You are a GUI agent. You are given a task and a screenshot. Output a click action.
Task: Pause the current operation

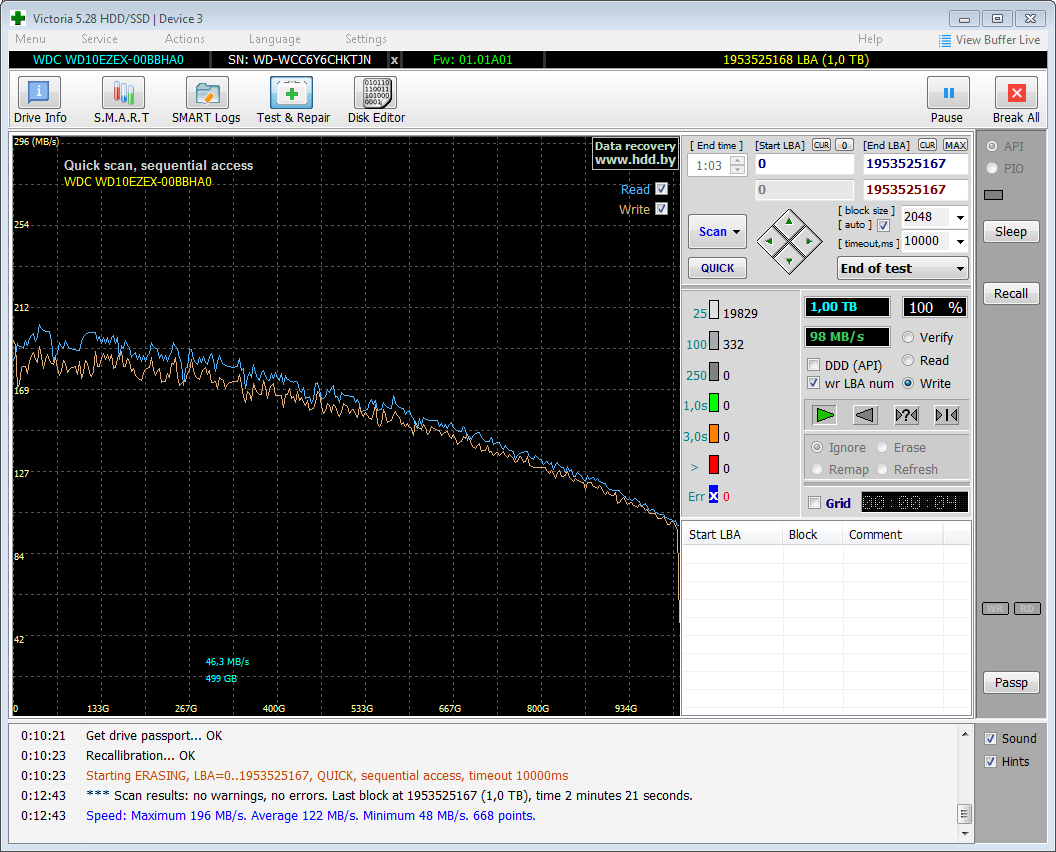[947, 101]
